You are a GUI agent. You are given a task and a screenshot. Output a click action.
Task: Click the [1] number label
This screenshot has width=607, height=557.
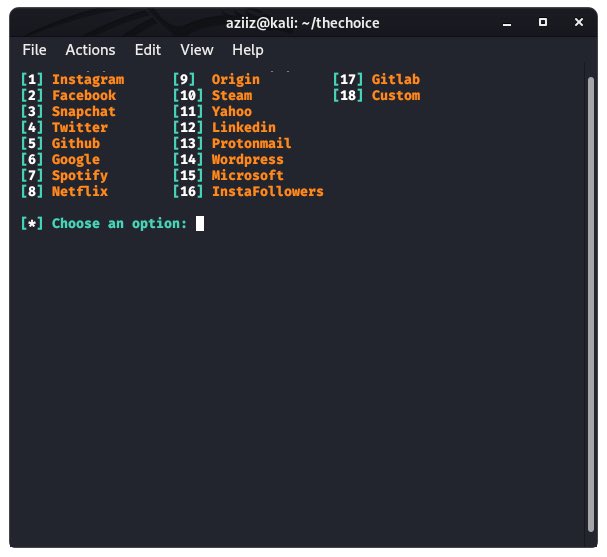[32, 80]
